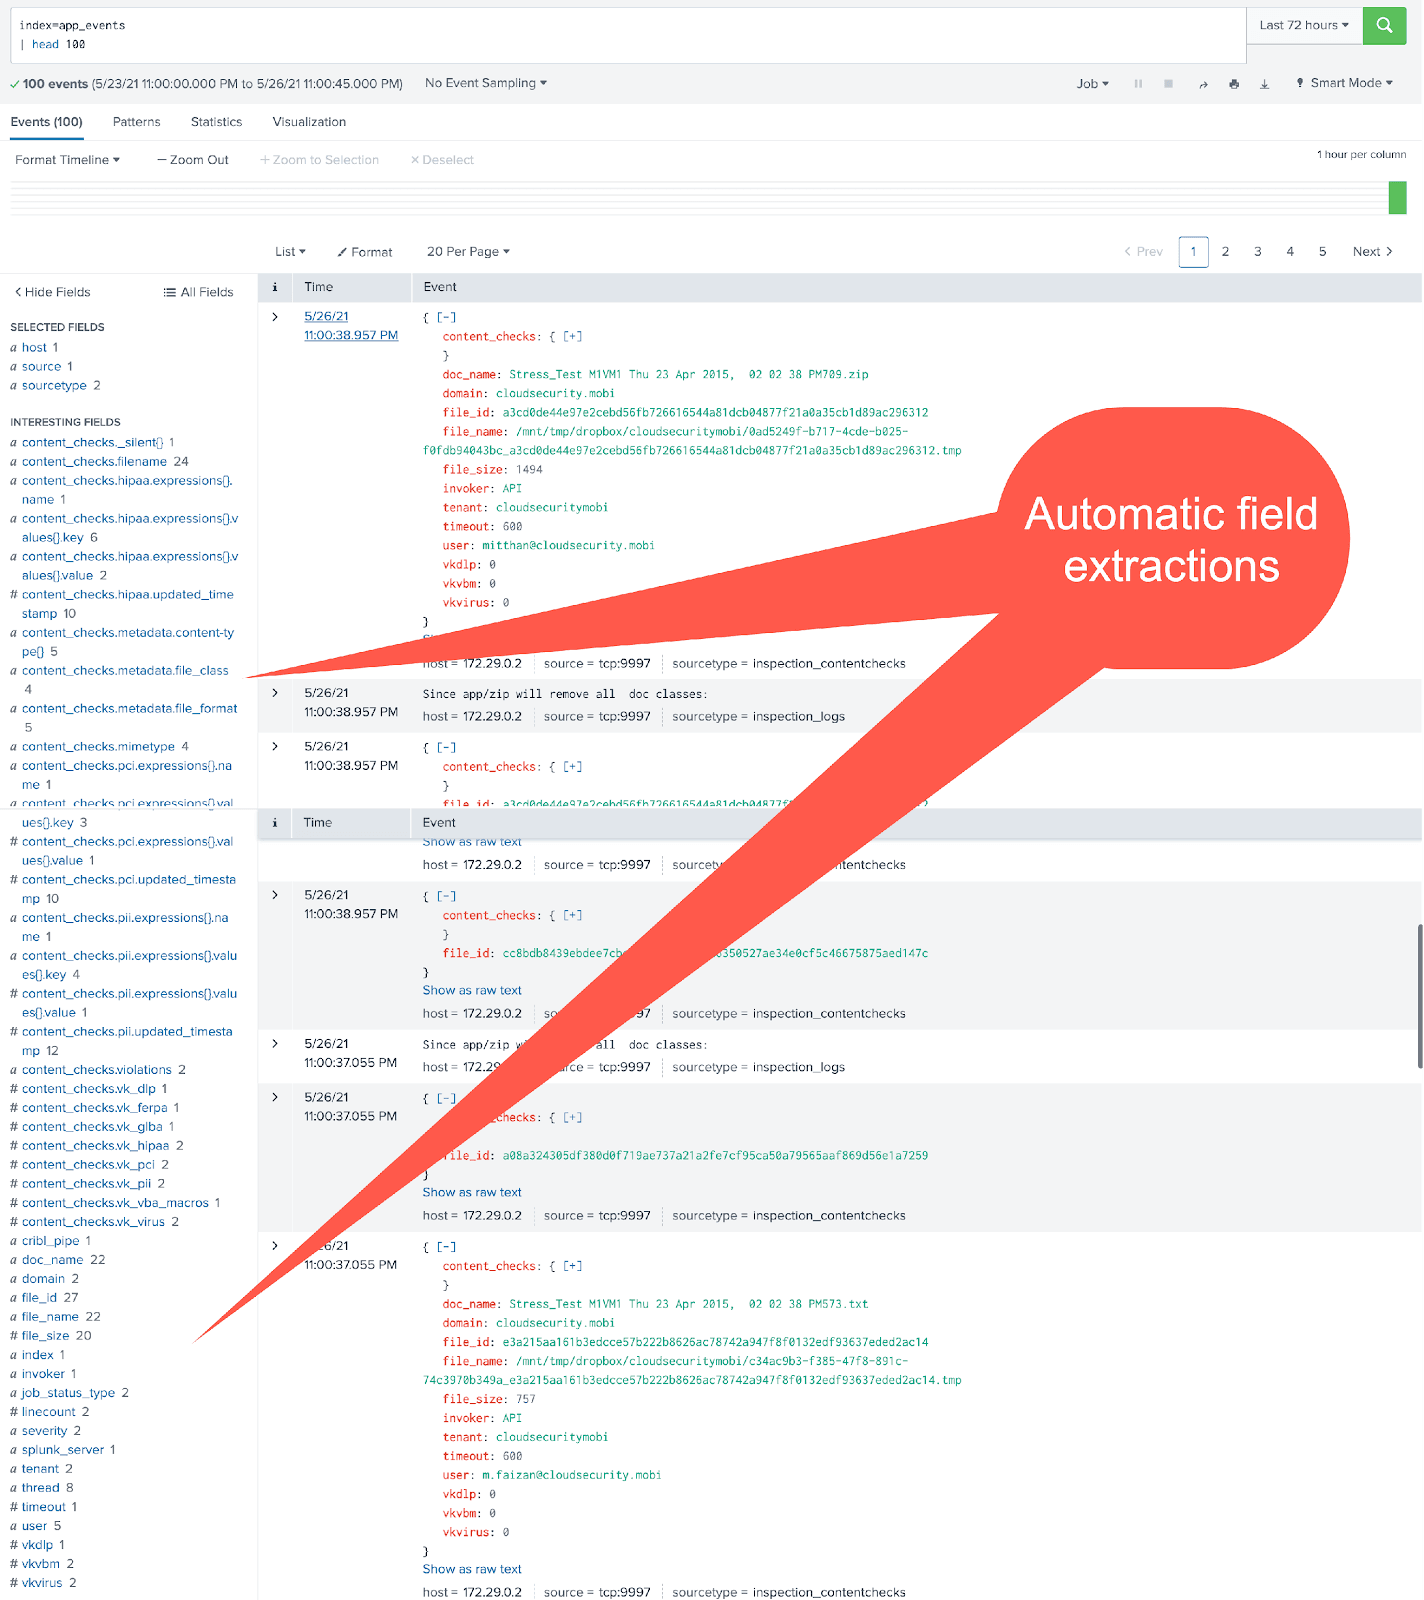Switch to the Visualization tab
Screen dimensions: 1424x1600
tap(309, 122)
